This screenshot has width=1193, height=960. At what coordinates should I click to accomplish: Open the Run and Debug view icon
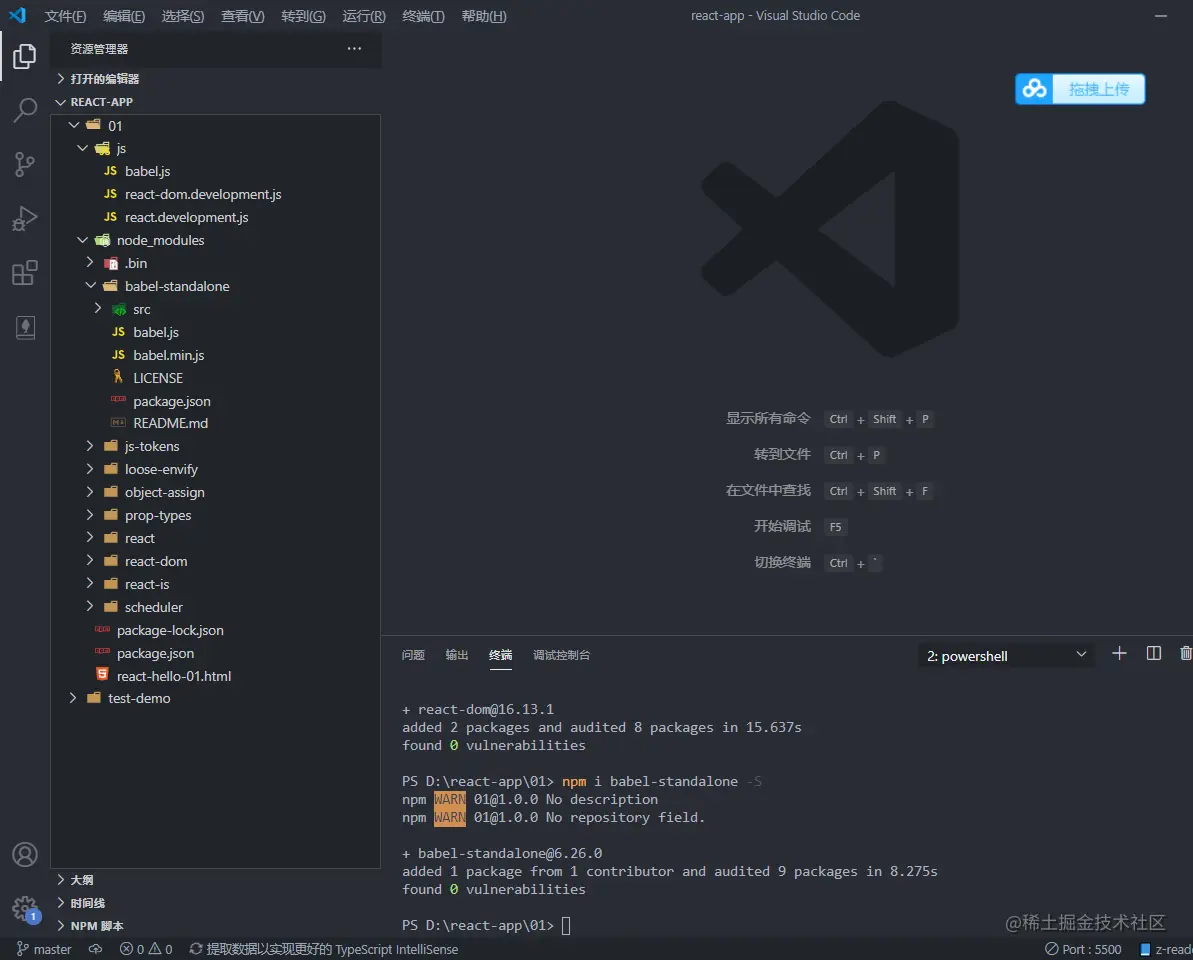coord(24,218)
